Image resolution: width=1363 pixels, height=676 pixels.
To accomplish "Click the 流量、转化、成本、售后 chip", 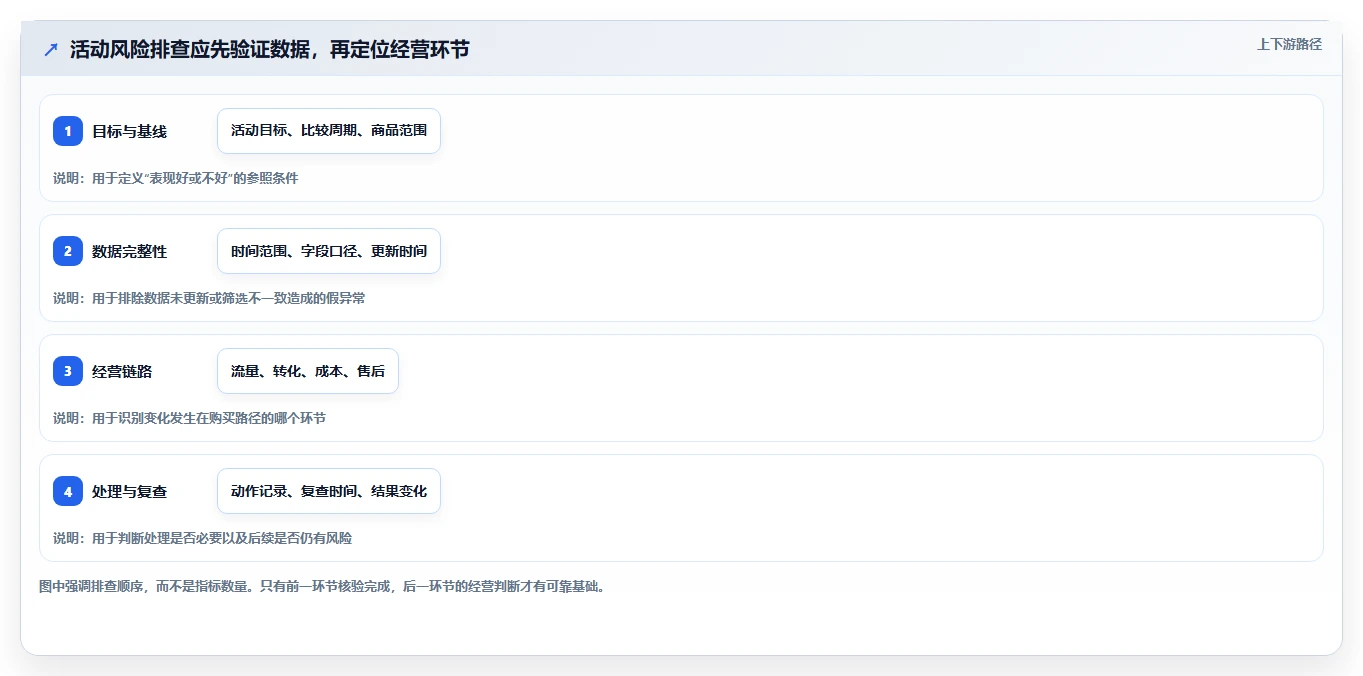I will point(308,371).
